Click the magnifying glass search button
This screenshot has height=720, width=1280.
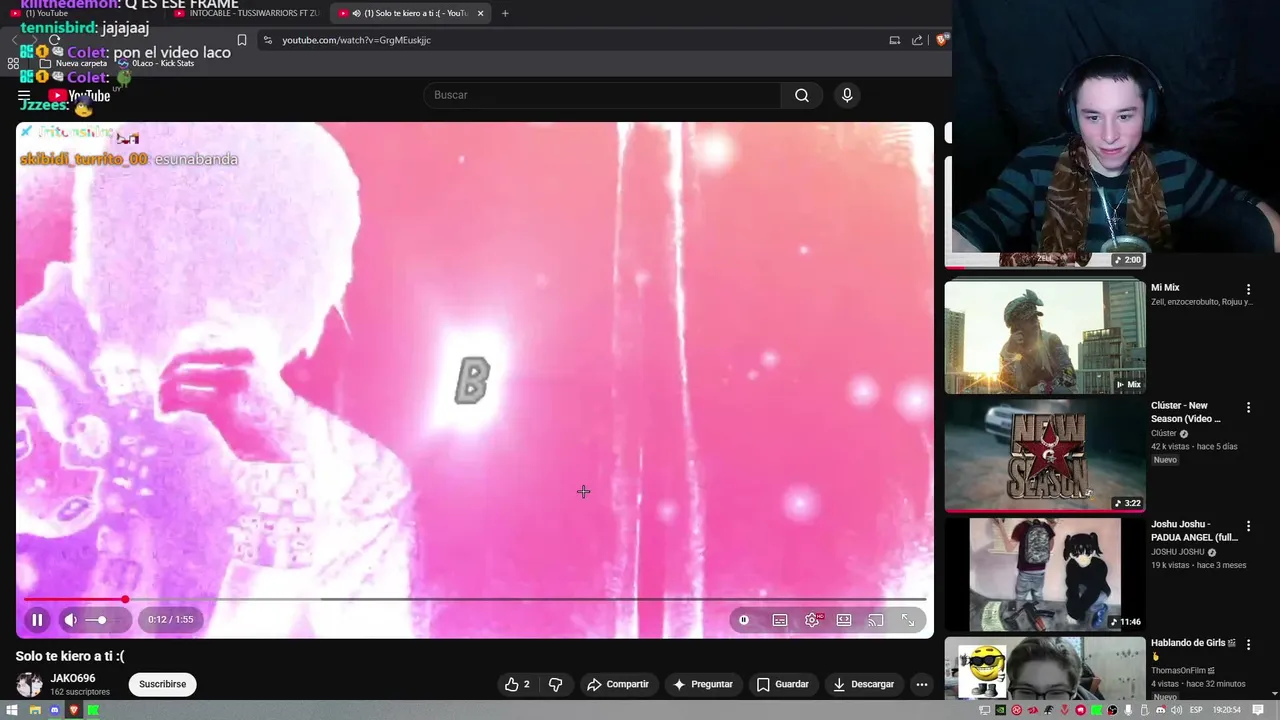802,95
